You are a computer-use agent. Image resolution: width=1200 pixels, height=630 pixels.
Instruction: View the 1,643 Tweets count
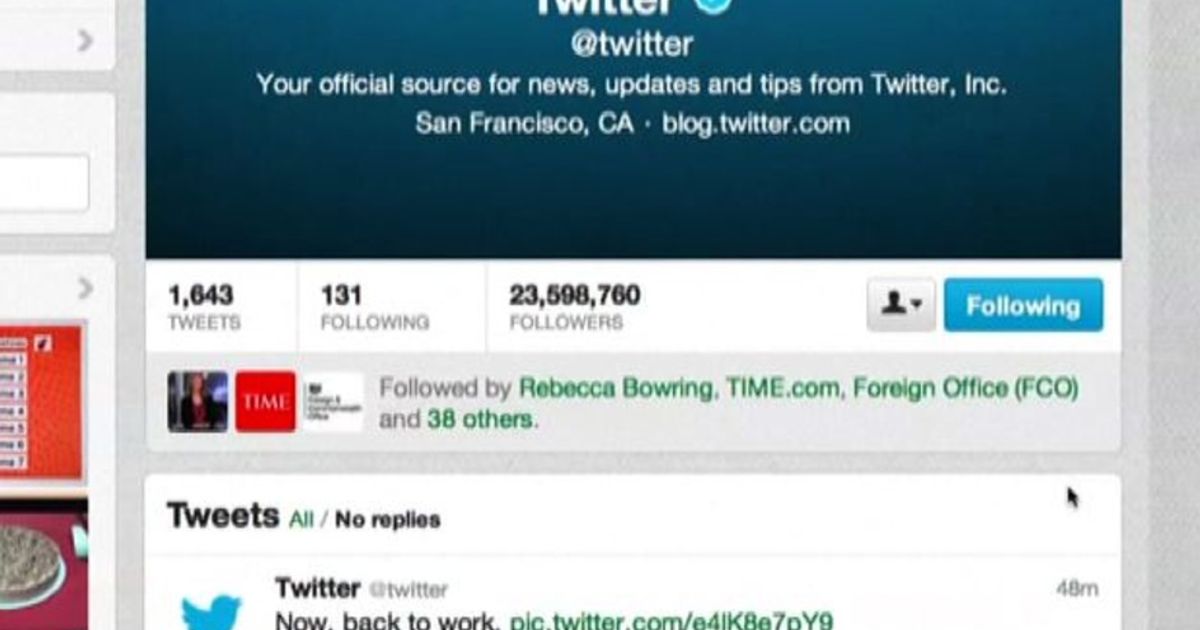pyautogui.click(x=204, y=307)
